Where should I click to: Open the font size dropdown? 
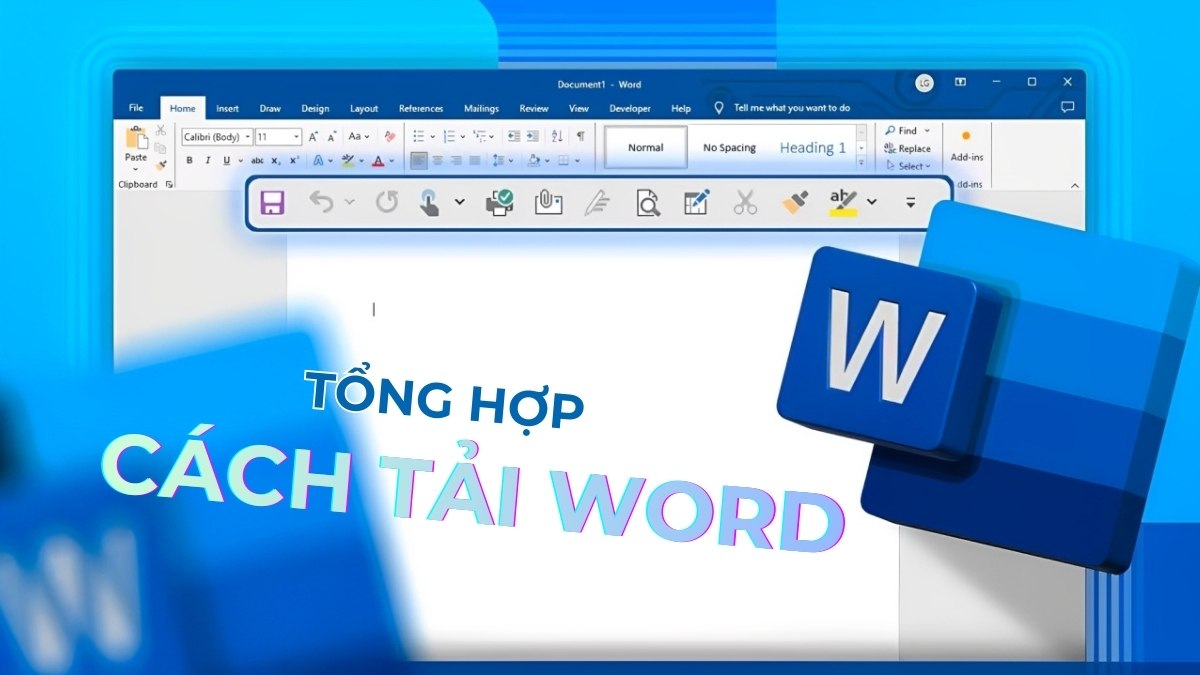click(x=296, y=135)
